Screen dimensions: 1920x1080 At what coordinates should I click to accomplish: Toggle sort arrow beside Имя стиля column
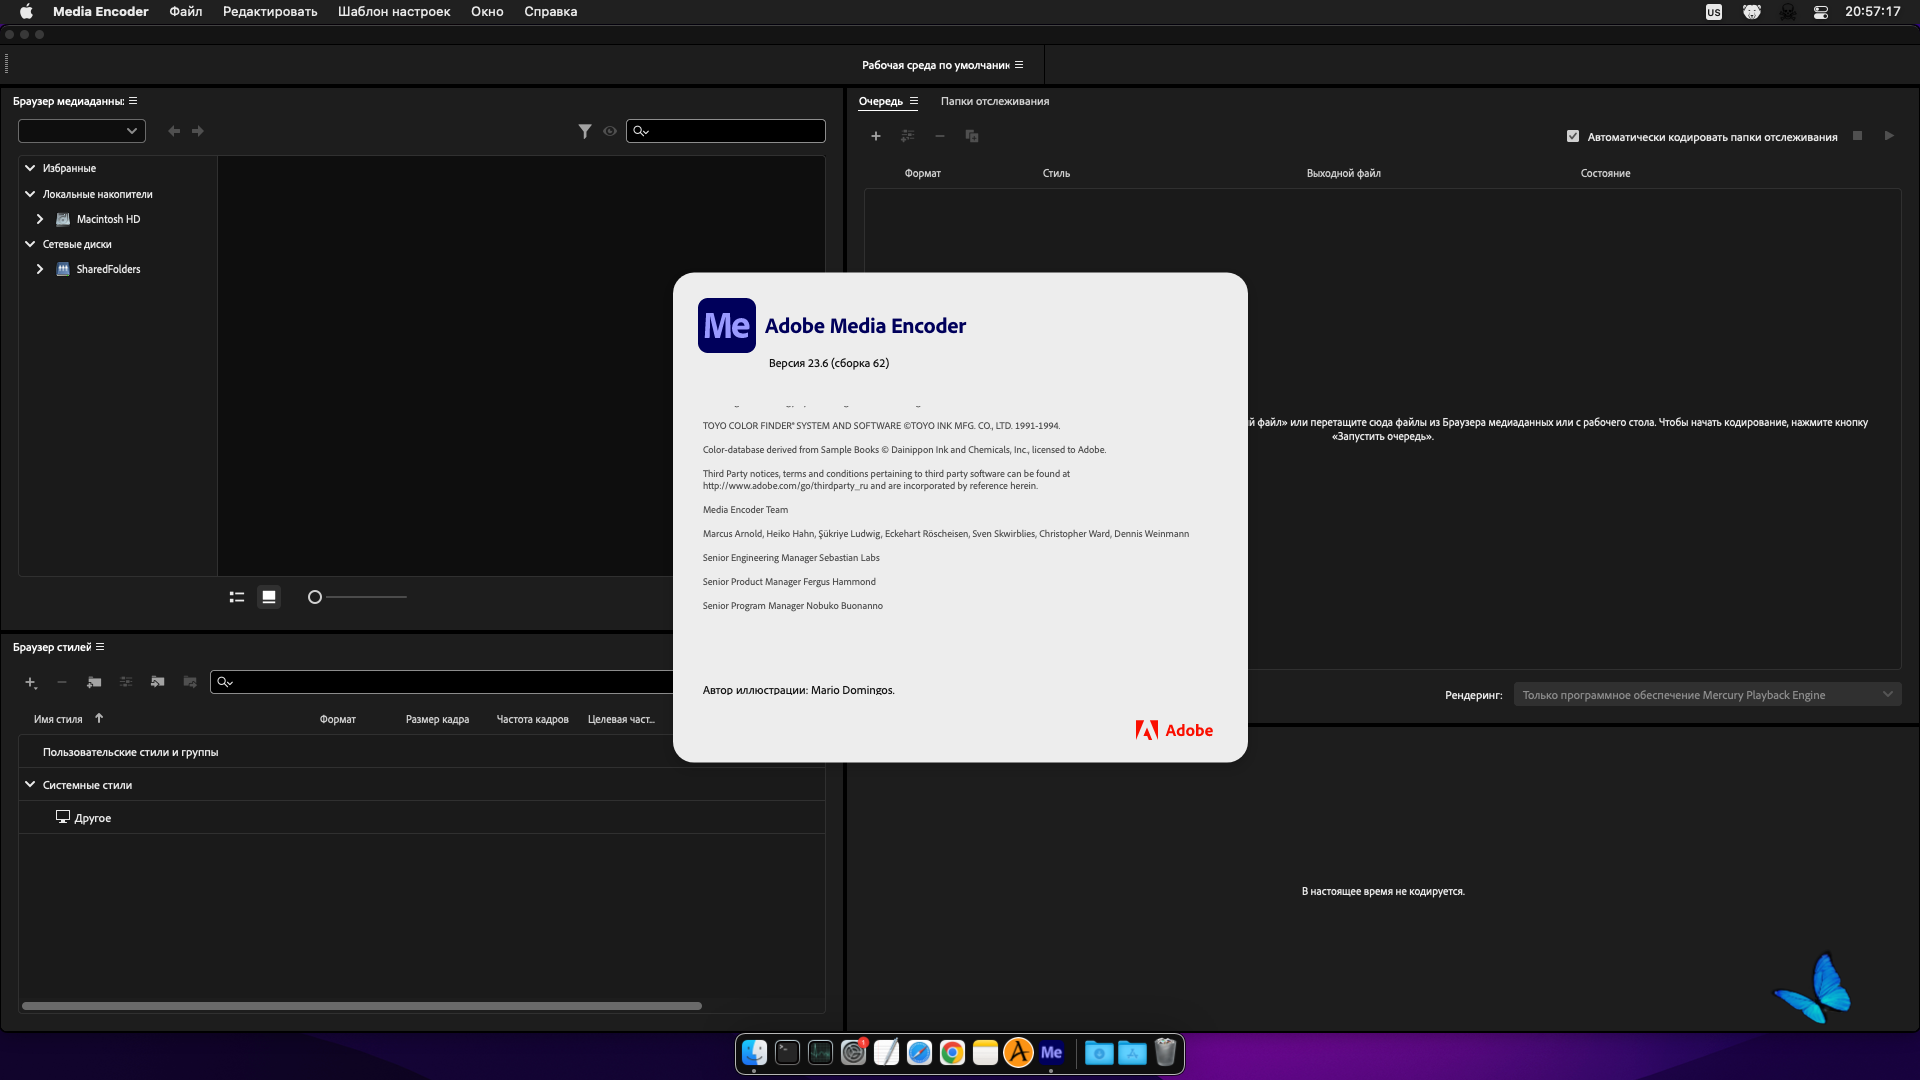click(99, 718)
